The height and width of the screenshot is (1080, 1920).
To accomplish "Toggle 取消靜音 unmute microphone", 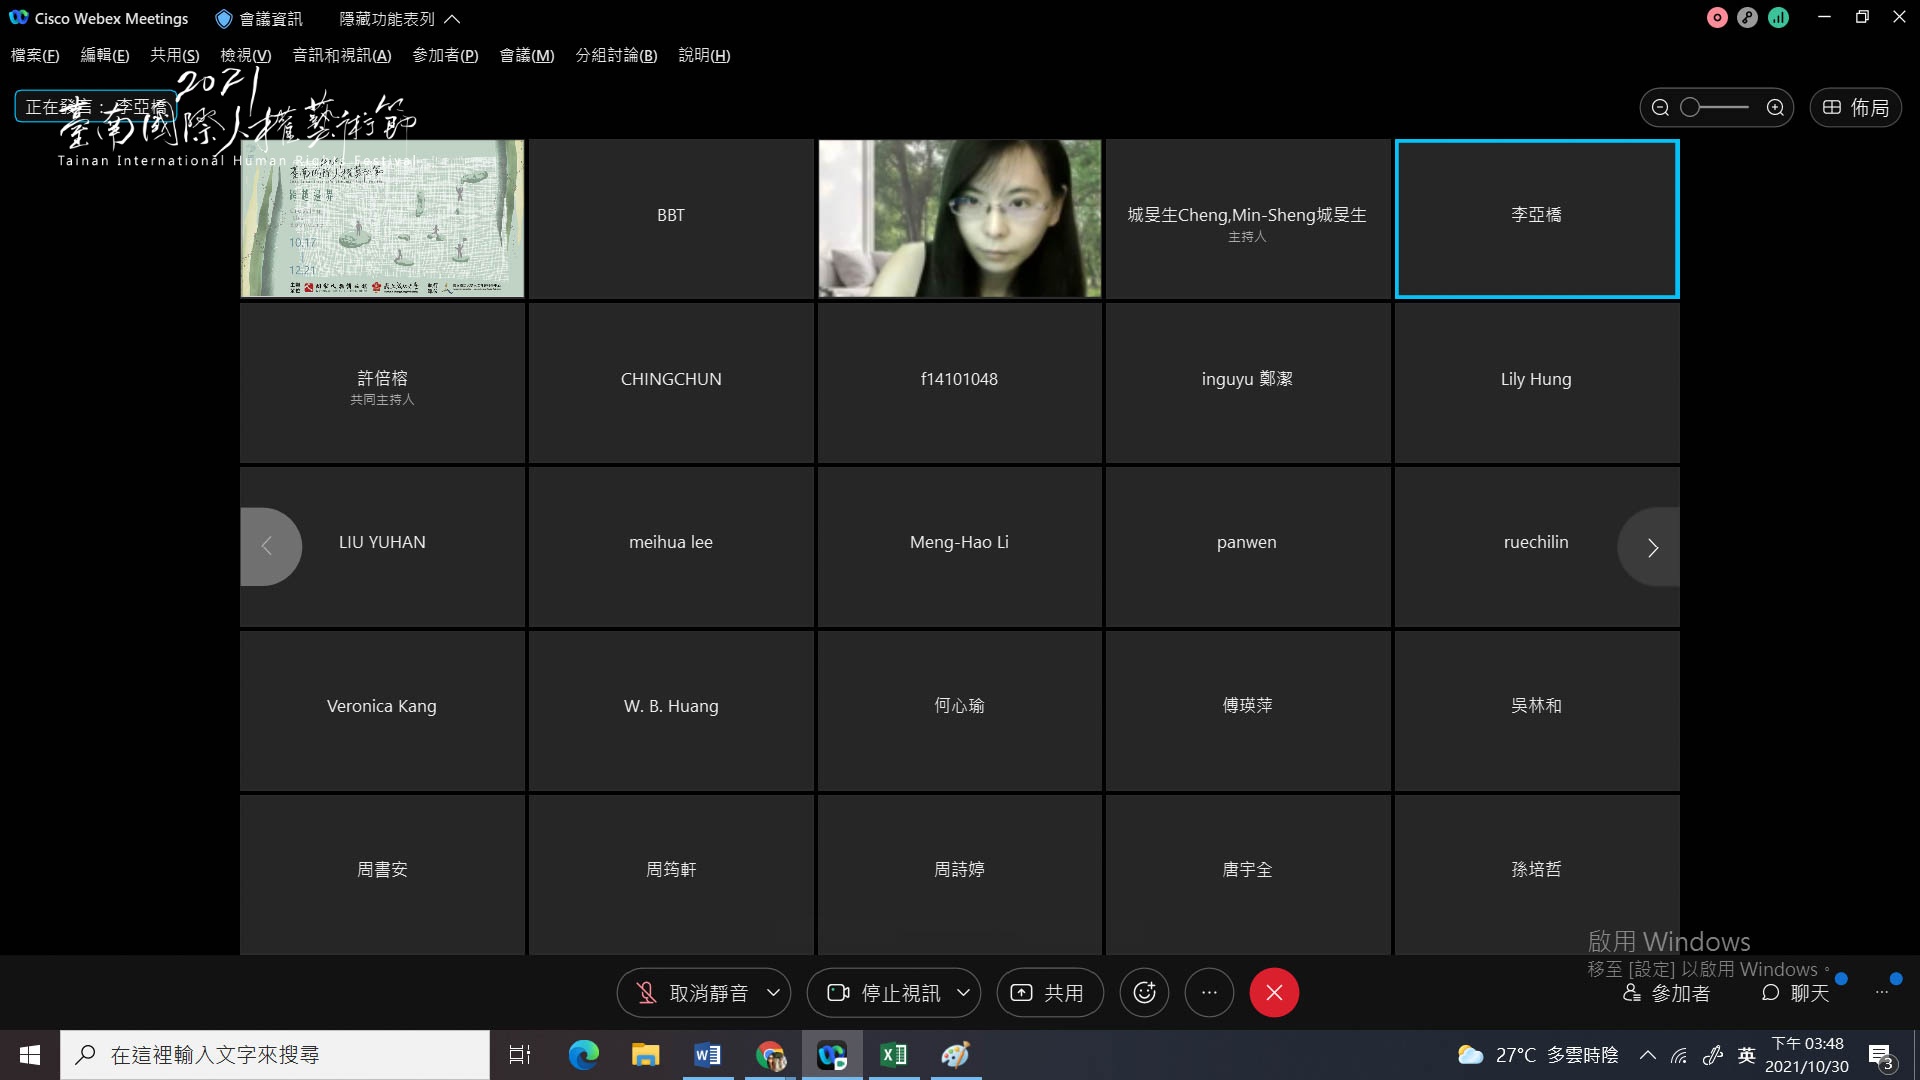I will pos(692,993).
